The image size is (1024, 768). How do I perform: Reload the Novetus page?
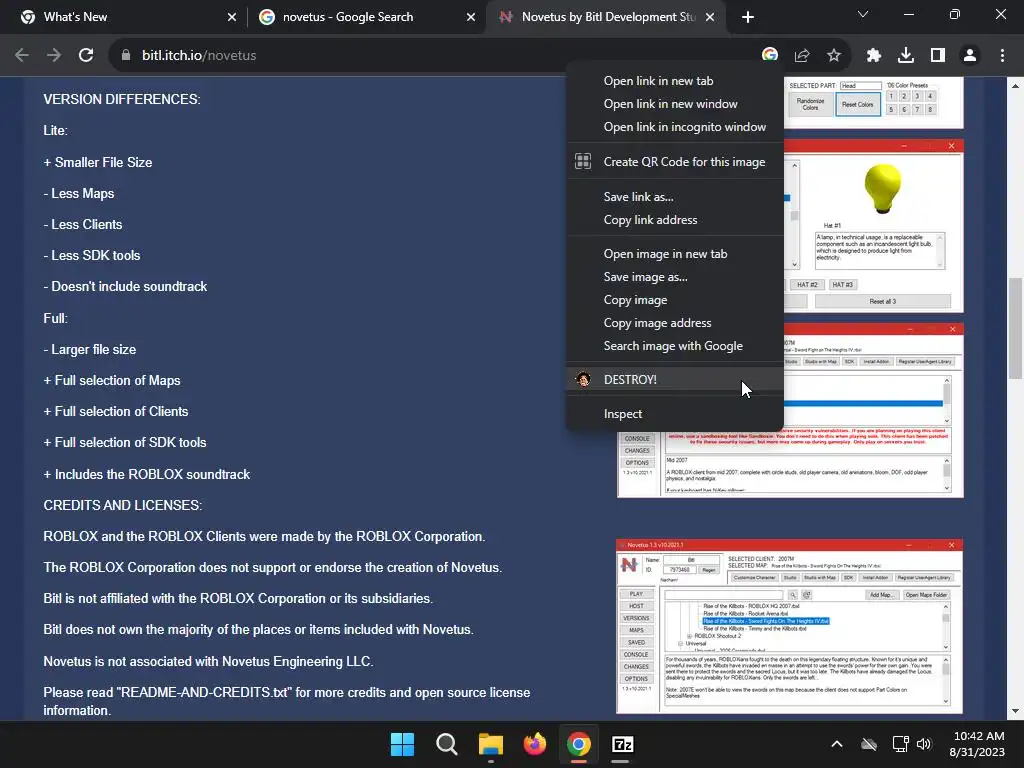86,56
